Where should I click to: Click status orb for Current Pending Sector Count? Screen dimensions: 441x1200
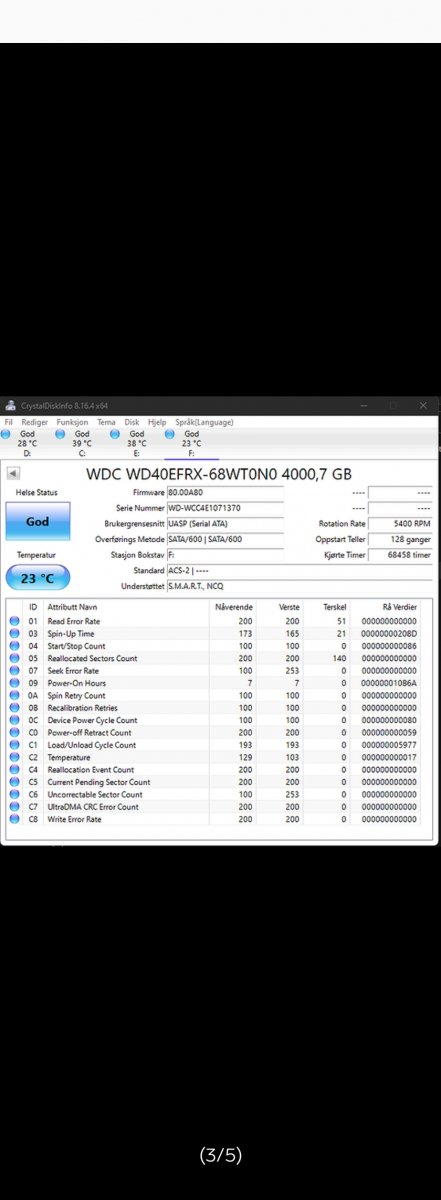(x=15, y=782)
